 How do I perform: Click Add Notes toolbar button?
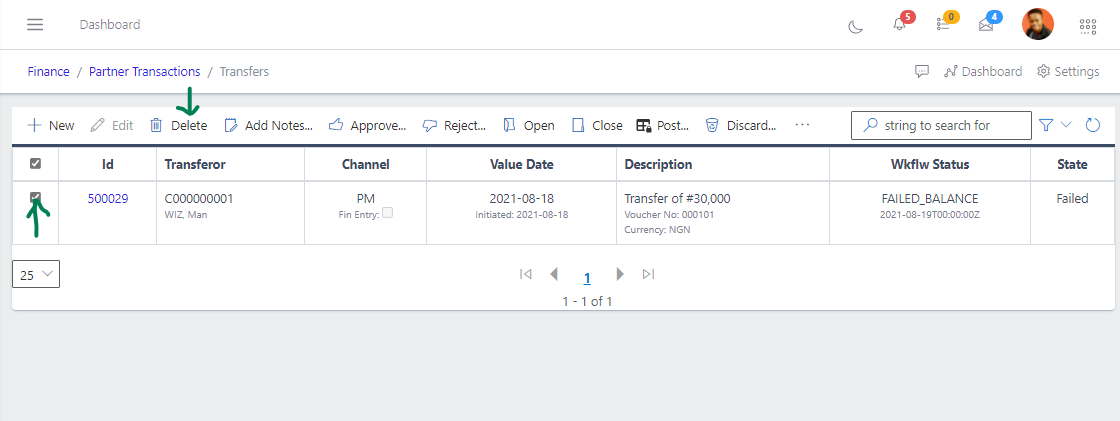pyautogui.click(x=269, y=125)
